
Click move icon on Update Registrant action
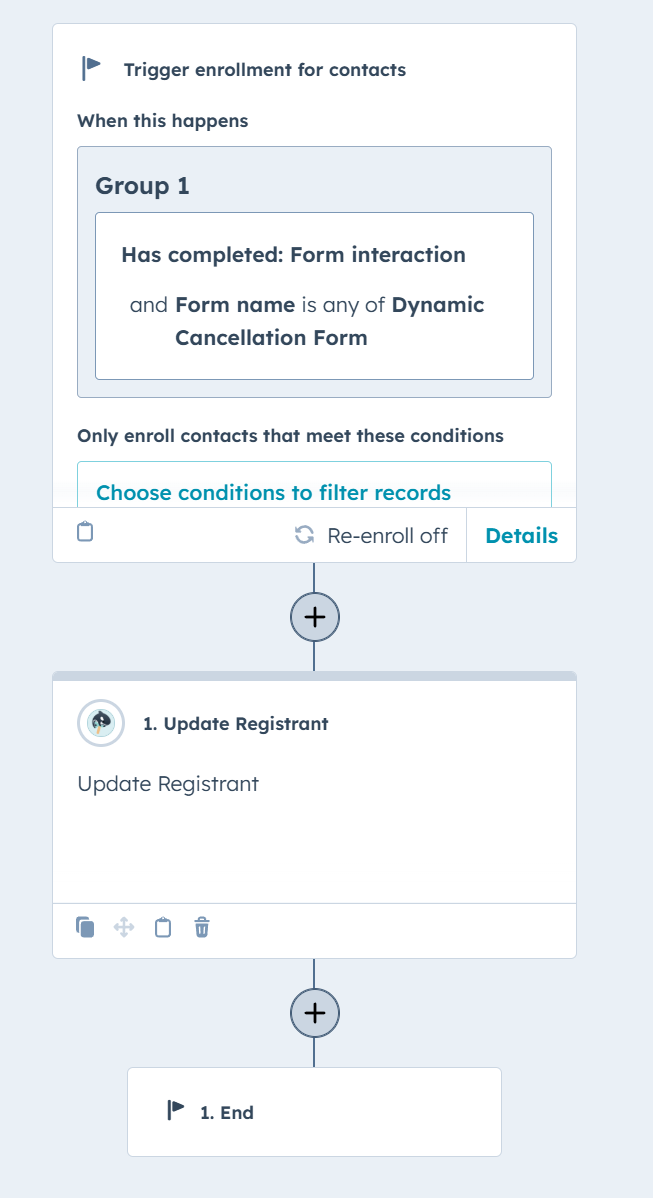[124, 928]
